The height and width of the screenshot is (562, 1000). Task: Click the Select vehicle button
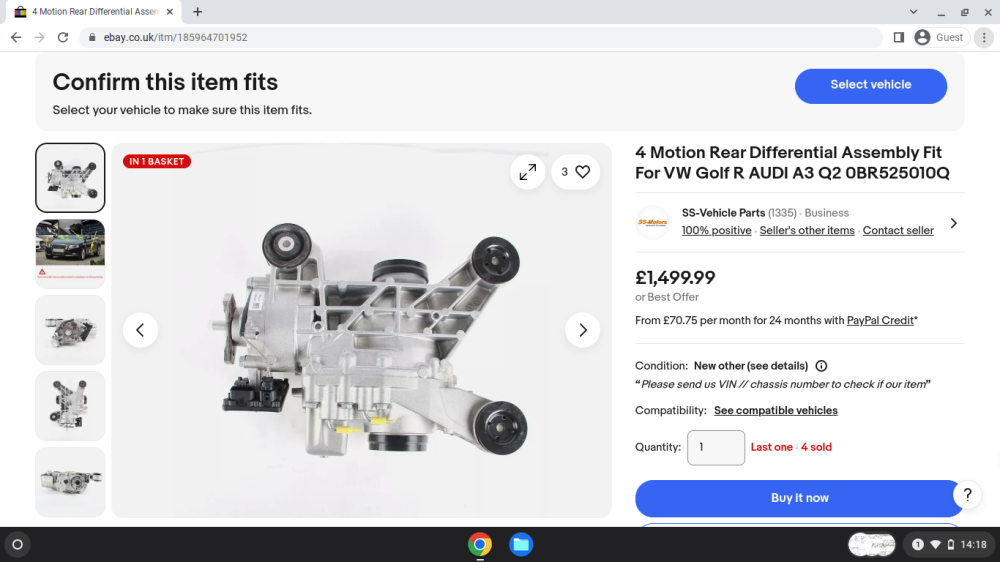coord(871,85)
